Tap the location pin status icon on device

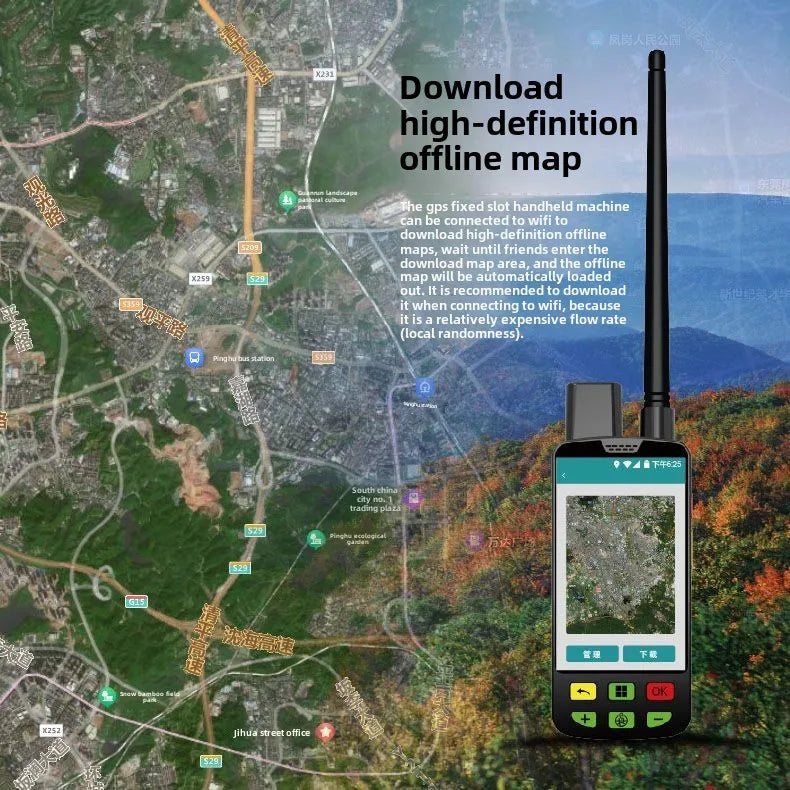point(616,464)
